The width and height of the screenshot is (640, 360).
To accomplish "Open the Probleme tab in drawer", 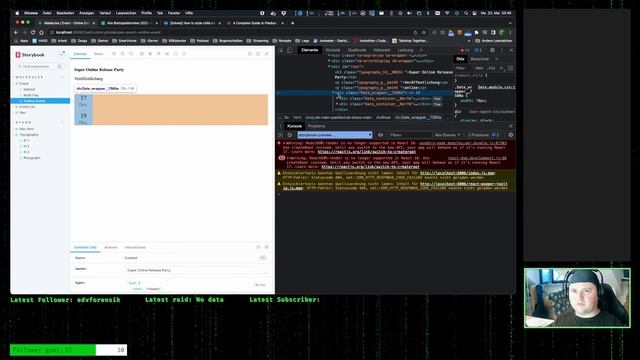I will point(317,126).
